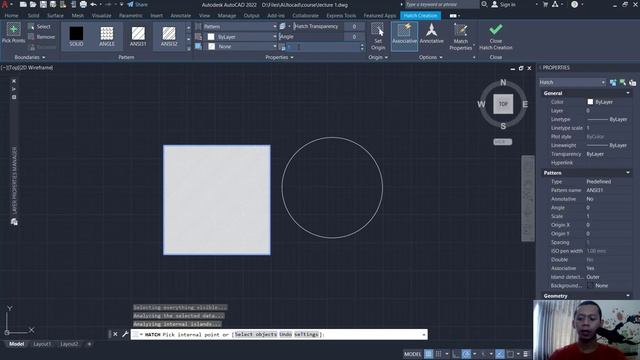The image size is (640, 360).
Task: Click the Share button
Action: 137,4
